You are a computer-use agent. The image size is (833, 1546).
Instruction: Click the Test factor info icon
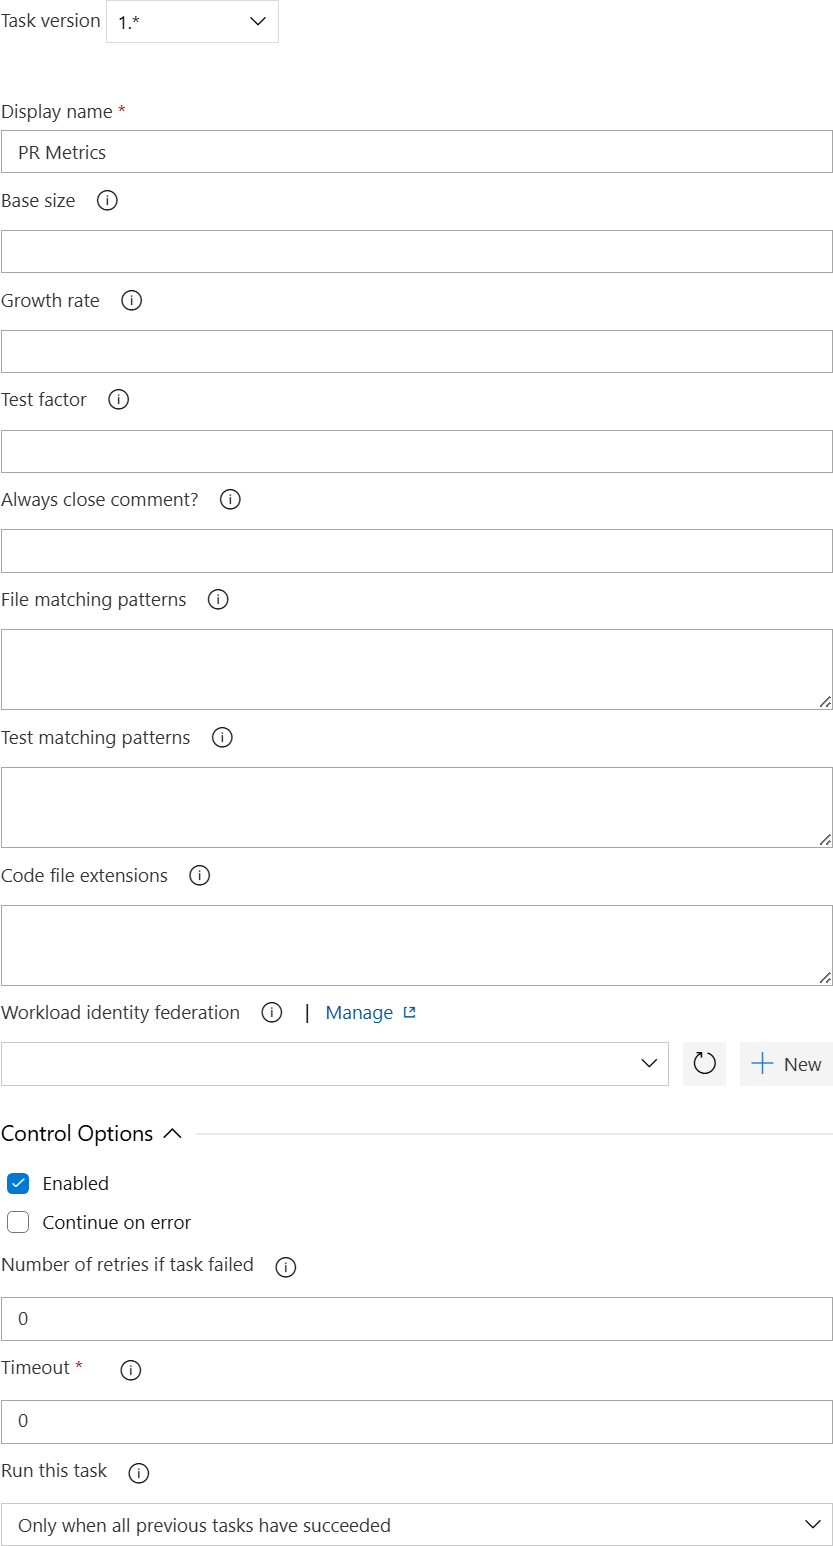(118, 399)
